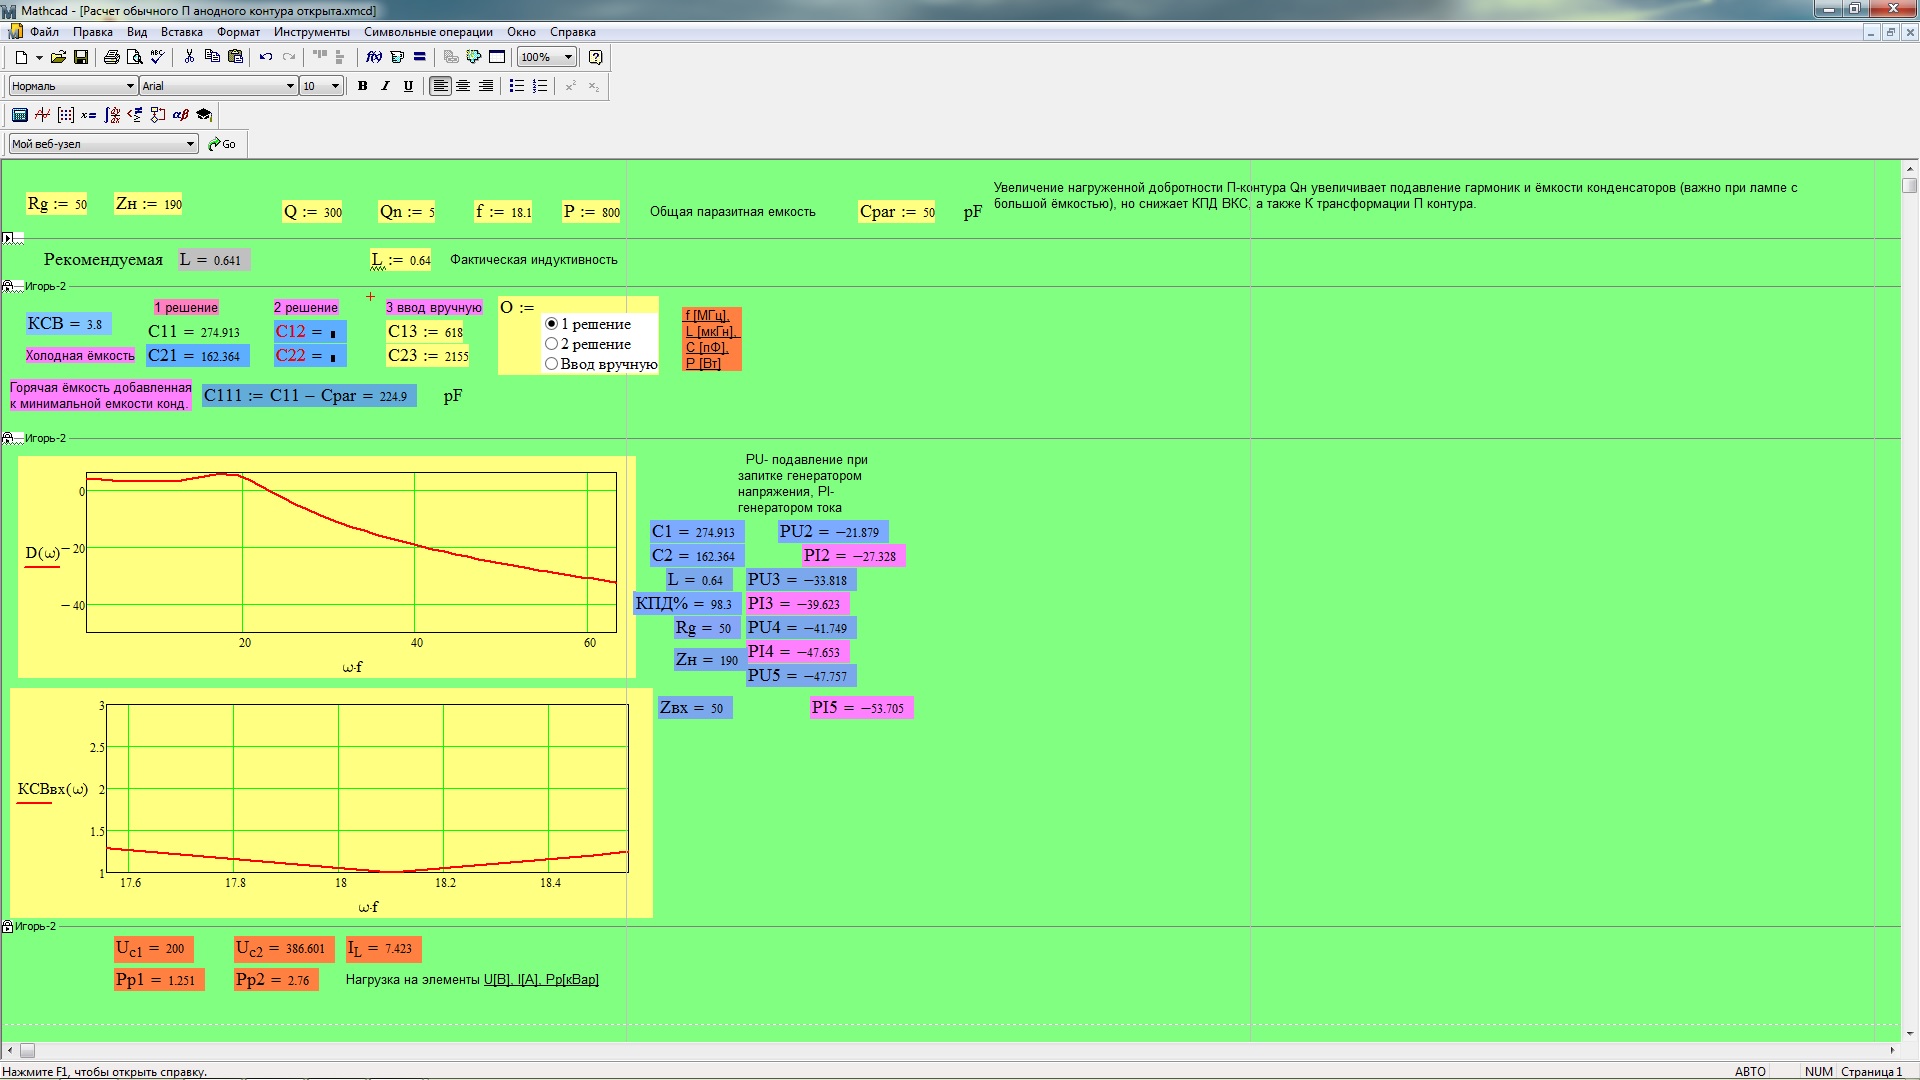Select the "1 решение" radio option
The height and width of the screenshot is (1080, 1920).
tap(551, 324)
